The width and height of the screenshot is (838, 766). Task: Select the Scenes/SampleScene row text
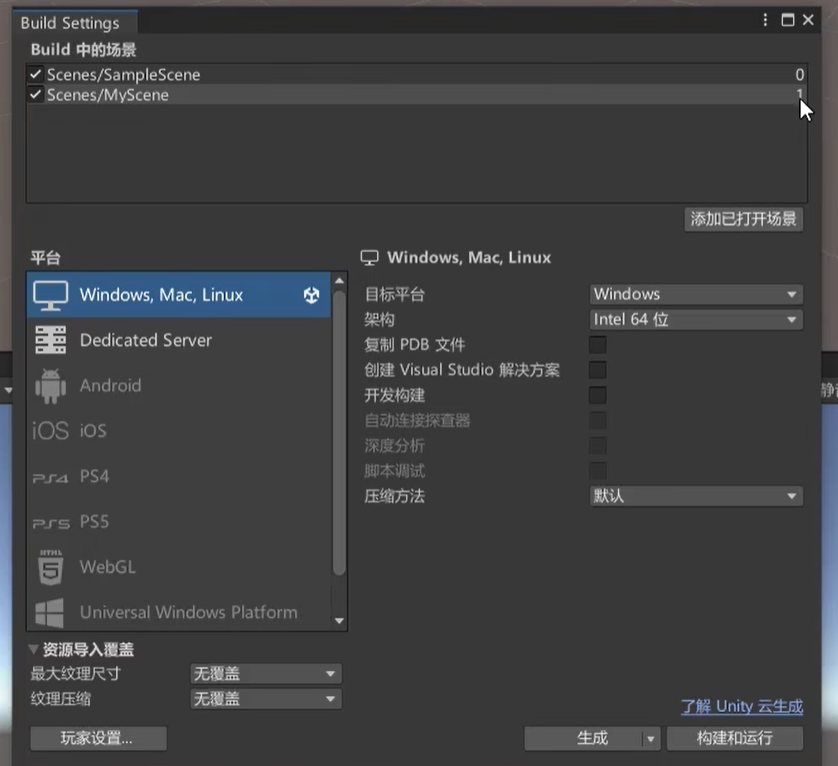point(123,74)
